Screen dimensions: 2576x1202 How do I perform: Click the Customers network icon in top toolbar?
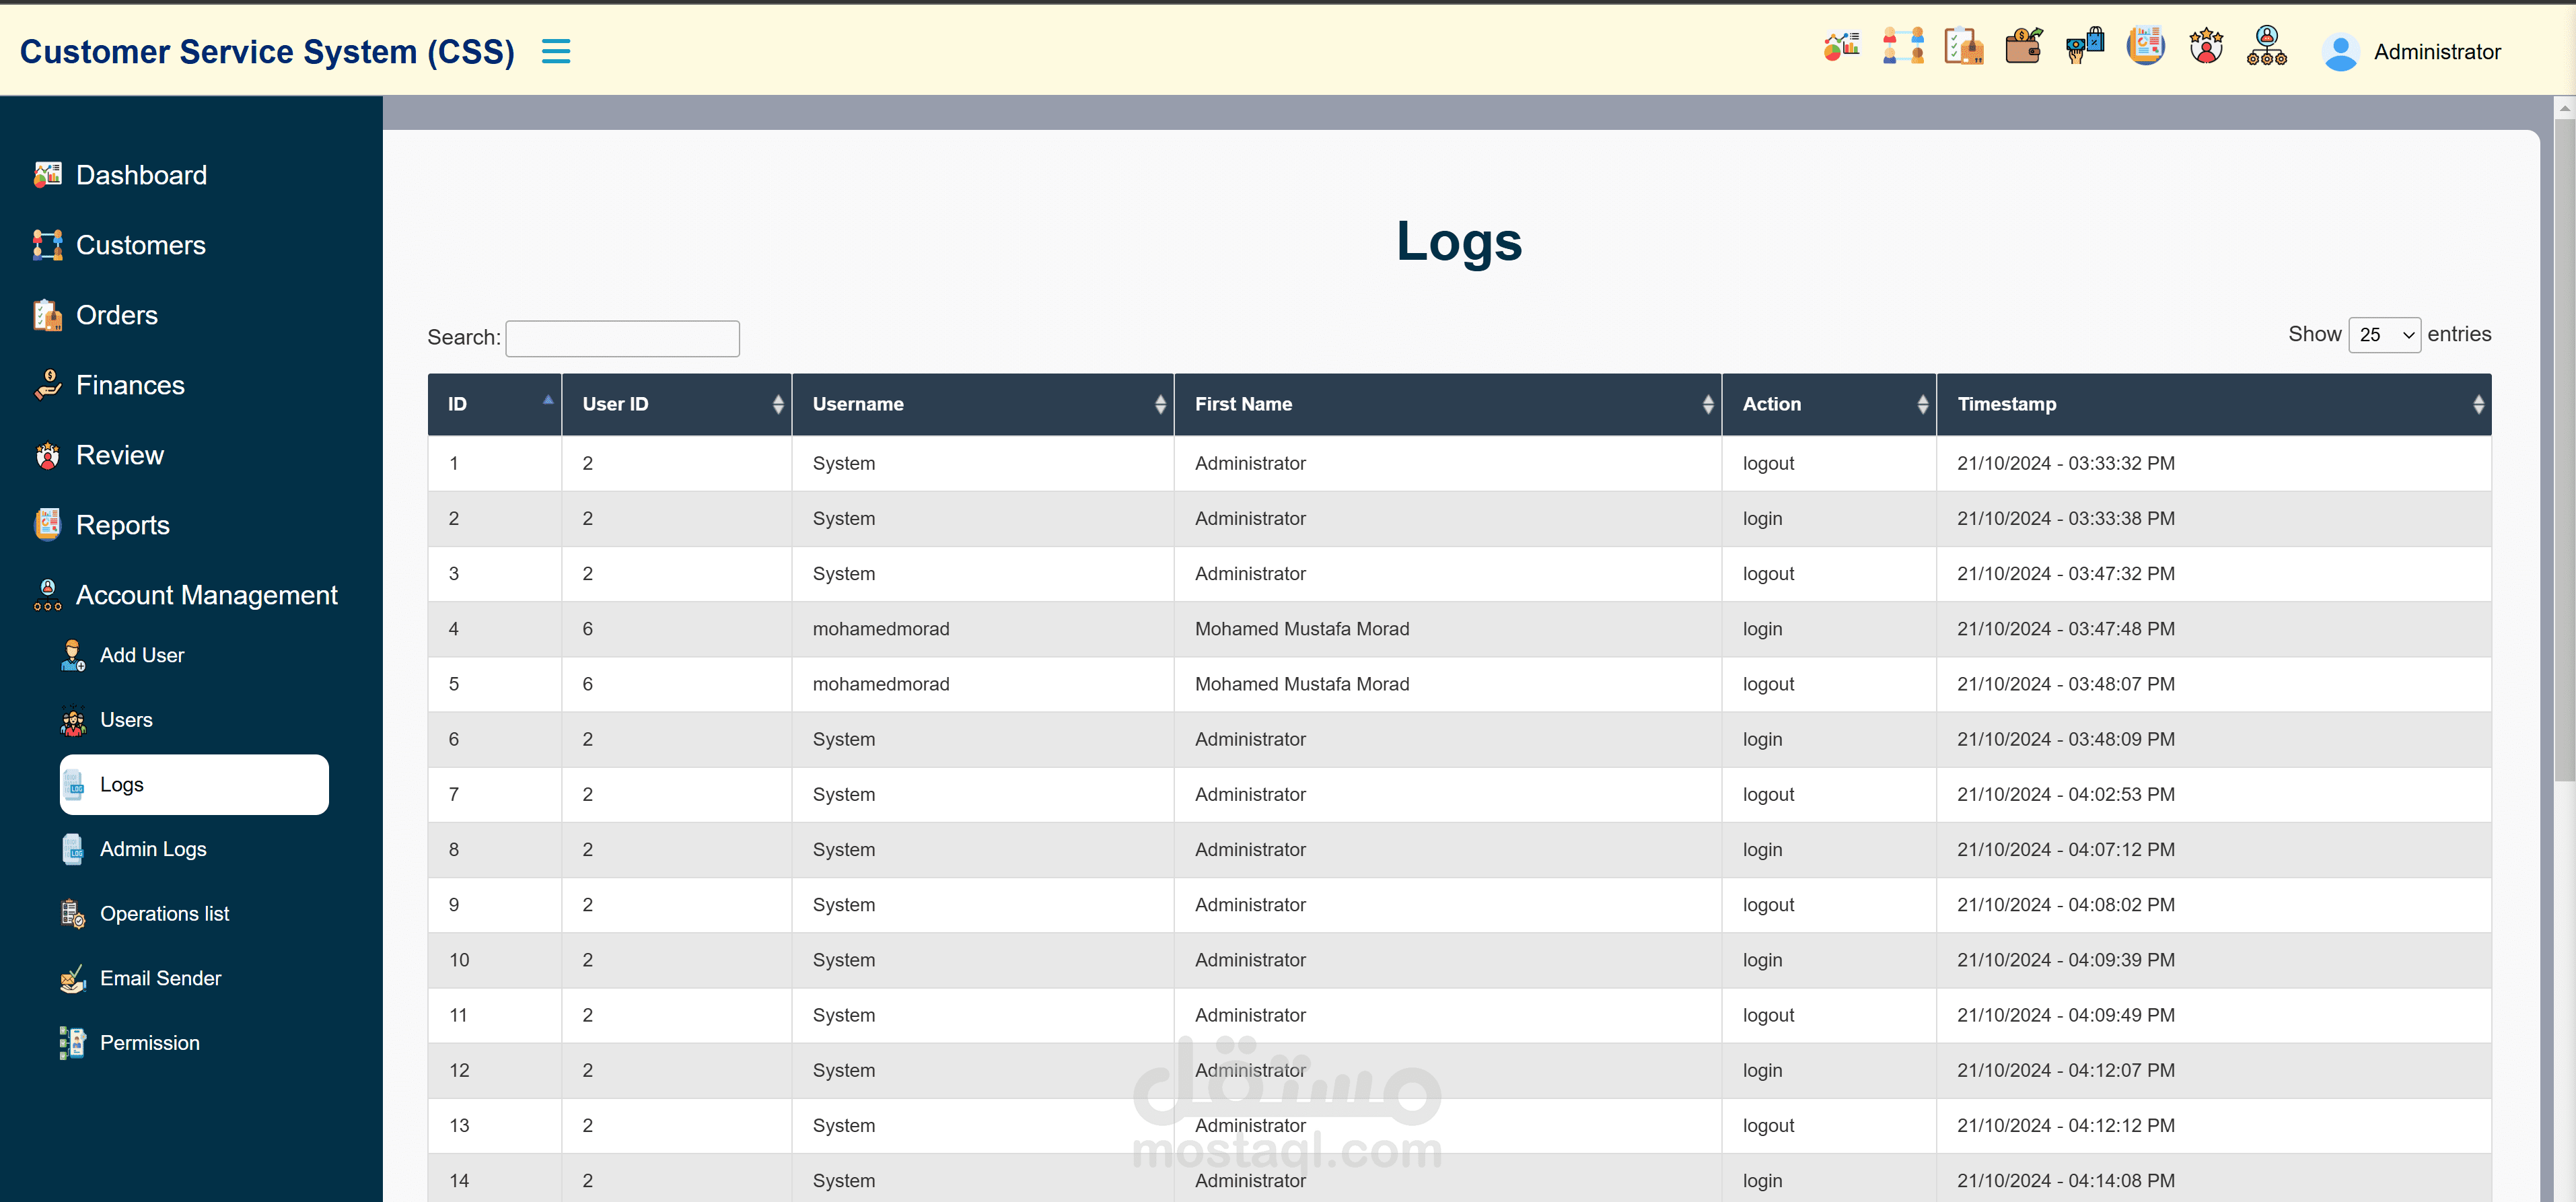1902,46
